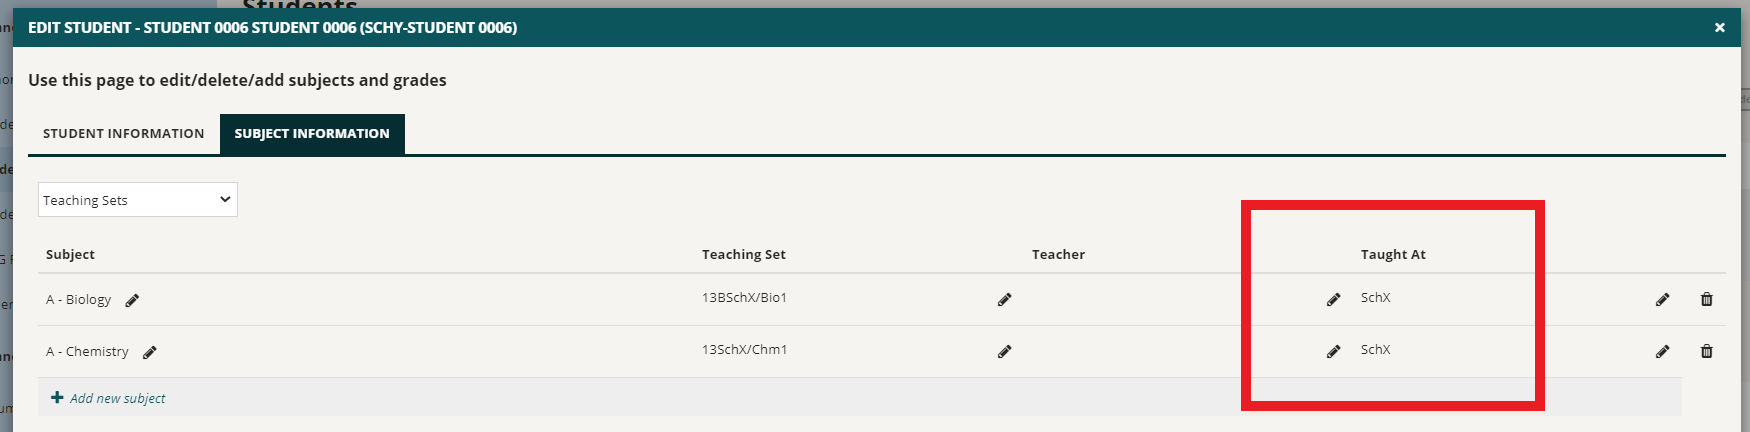Edit the teacher for the Chemistry row
This screenshot has height=432, width=1750.
(x=1005, y=351)
